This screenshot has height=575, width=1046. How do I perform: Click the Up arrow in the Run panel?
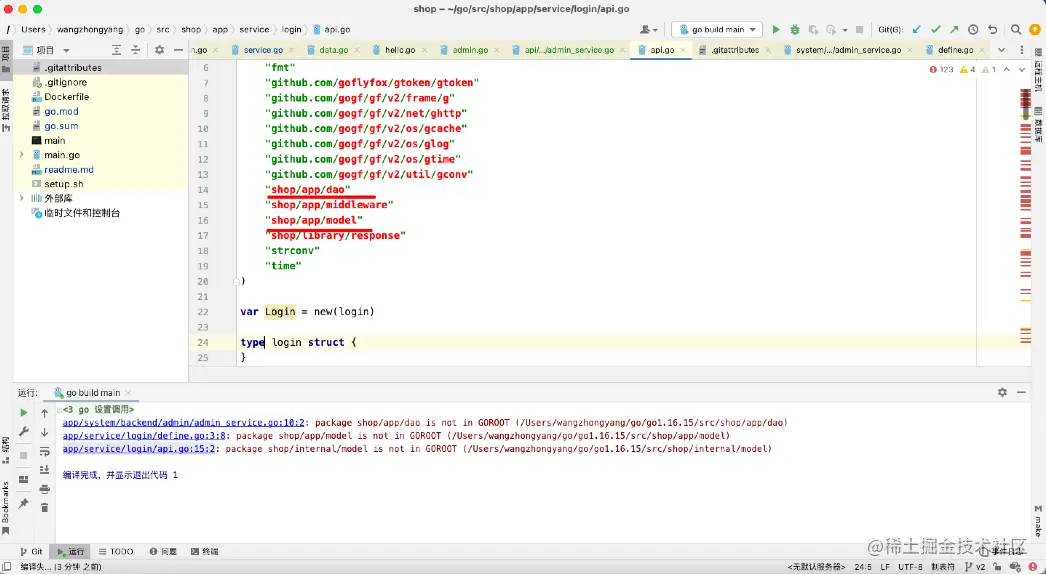pyautogui.click(x=45, y=414)
